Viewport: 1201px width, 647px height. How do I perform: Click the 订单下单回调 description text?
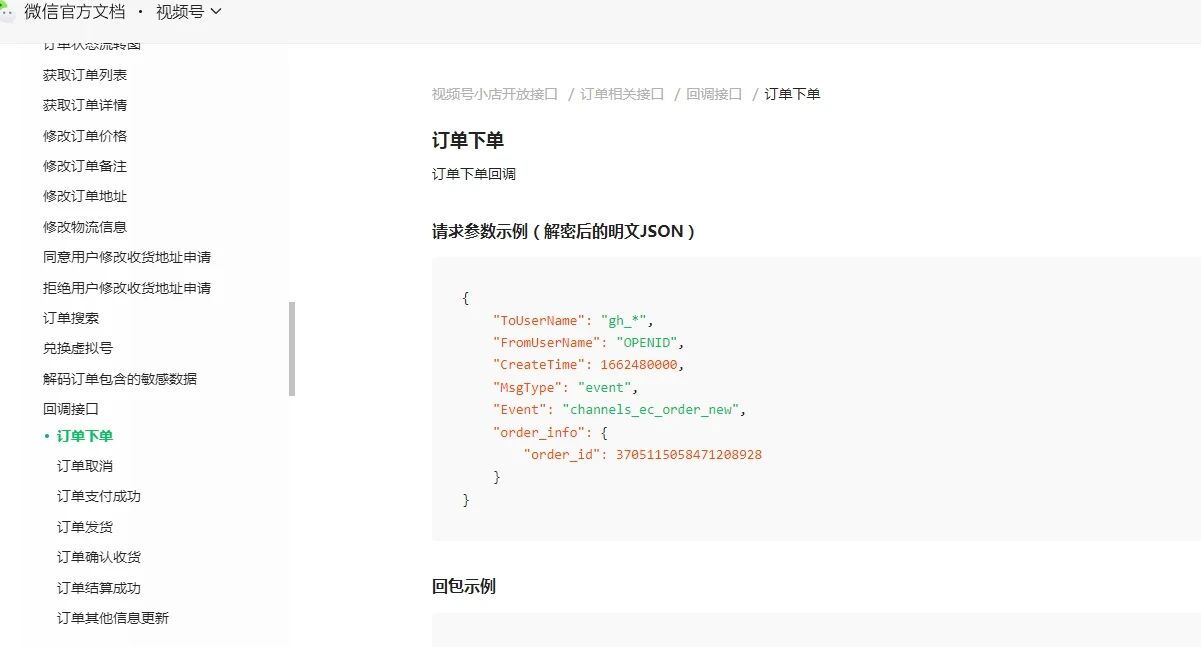pyautogui.click(x=474, y=174)
